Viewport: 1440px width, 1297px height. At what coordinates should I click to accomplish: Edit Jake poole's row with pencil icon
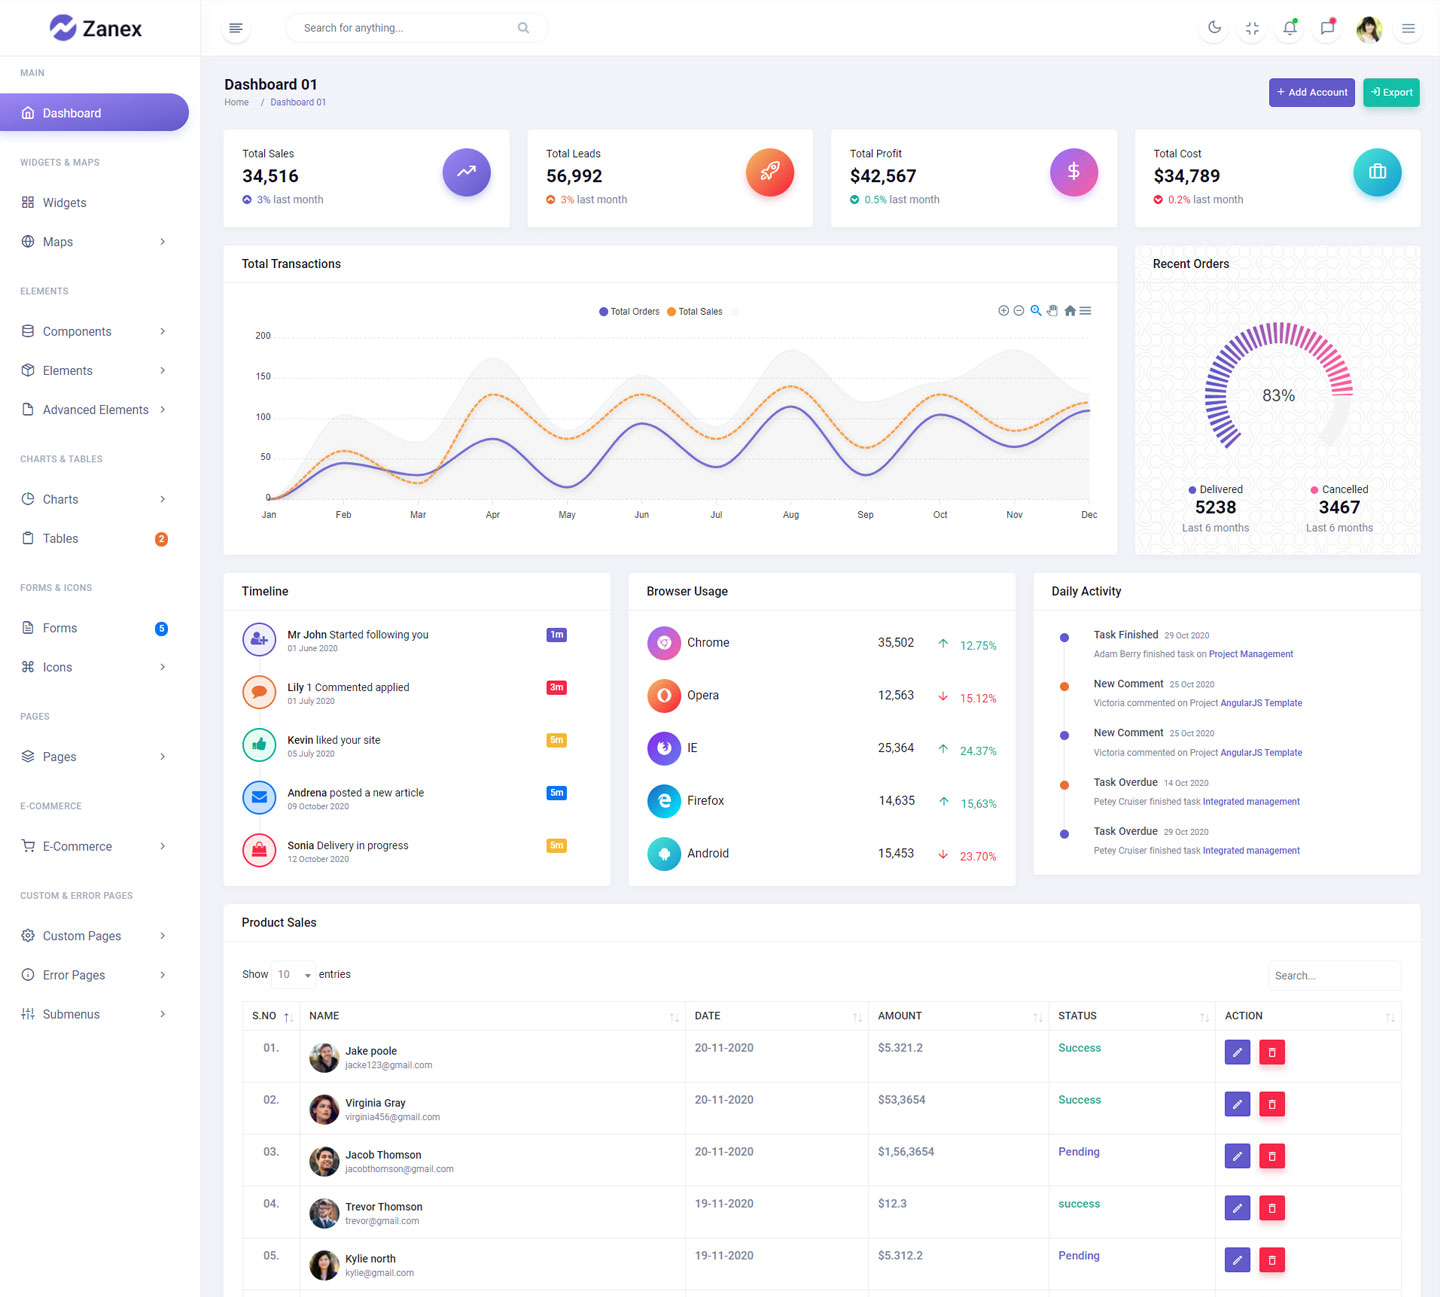tap(1237, 1052)
